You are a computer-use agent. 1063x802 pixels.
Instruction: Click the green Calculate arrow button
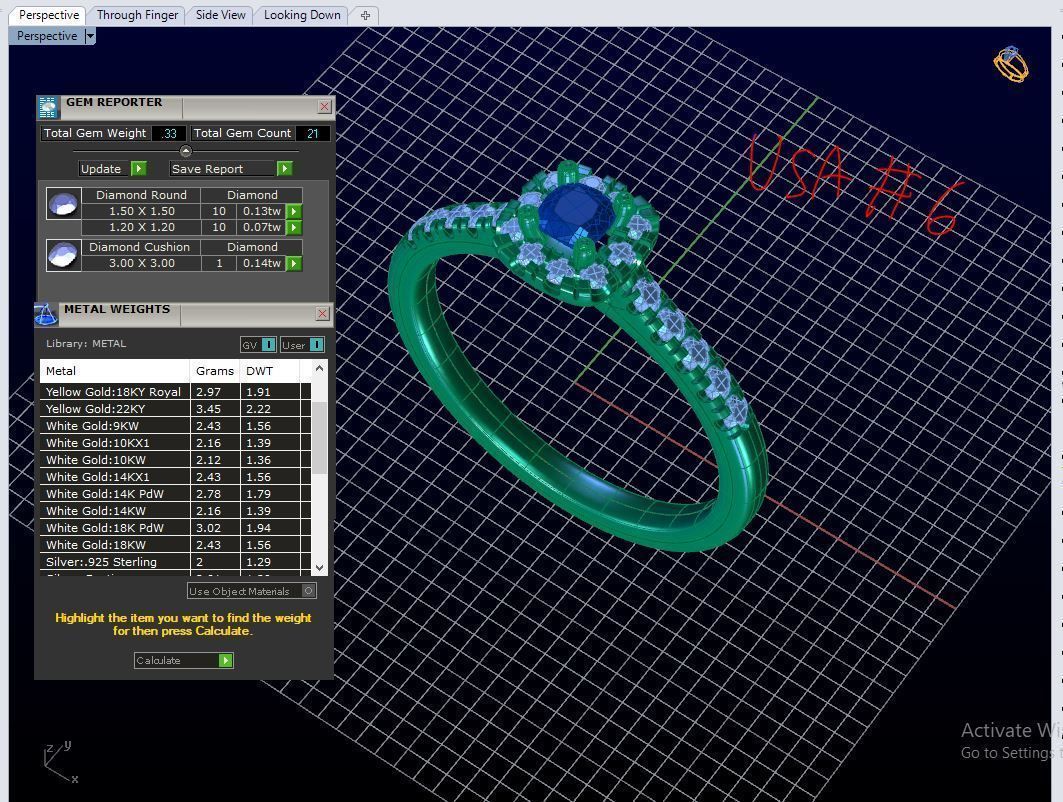226,660
